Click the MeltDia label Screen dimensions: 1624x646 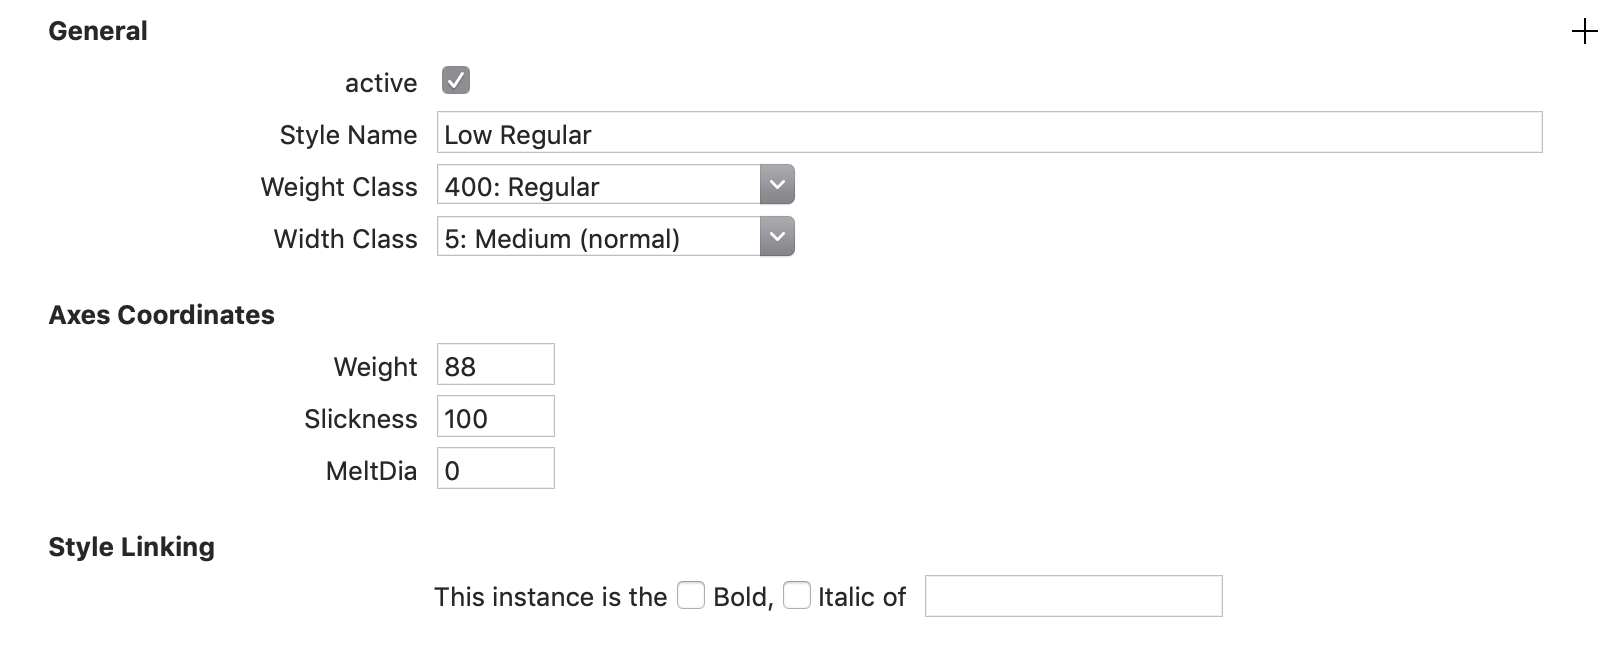click(371, 471)
